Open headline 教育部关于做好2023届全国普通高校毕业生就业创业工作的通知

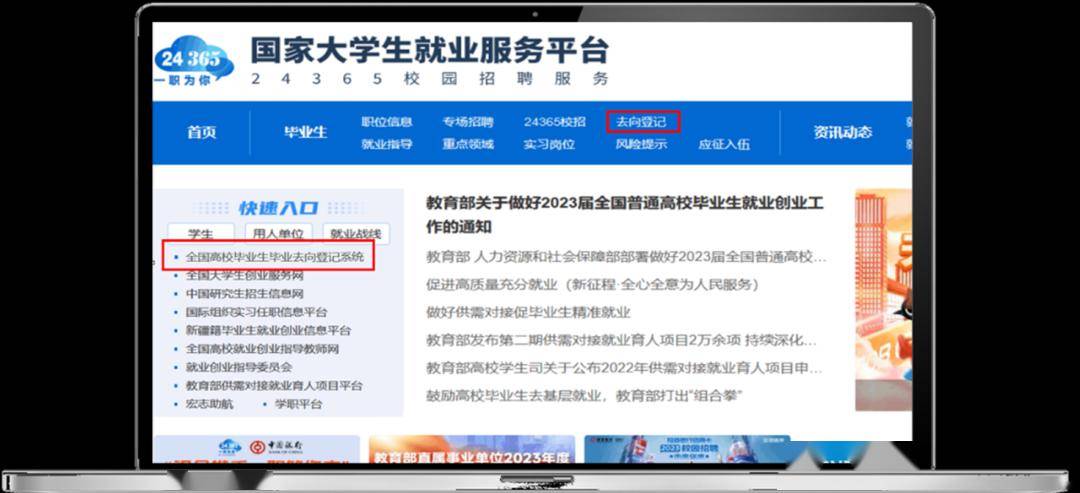pyautogui.click(x=625, y=215)
